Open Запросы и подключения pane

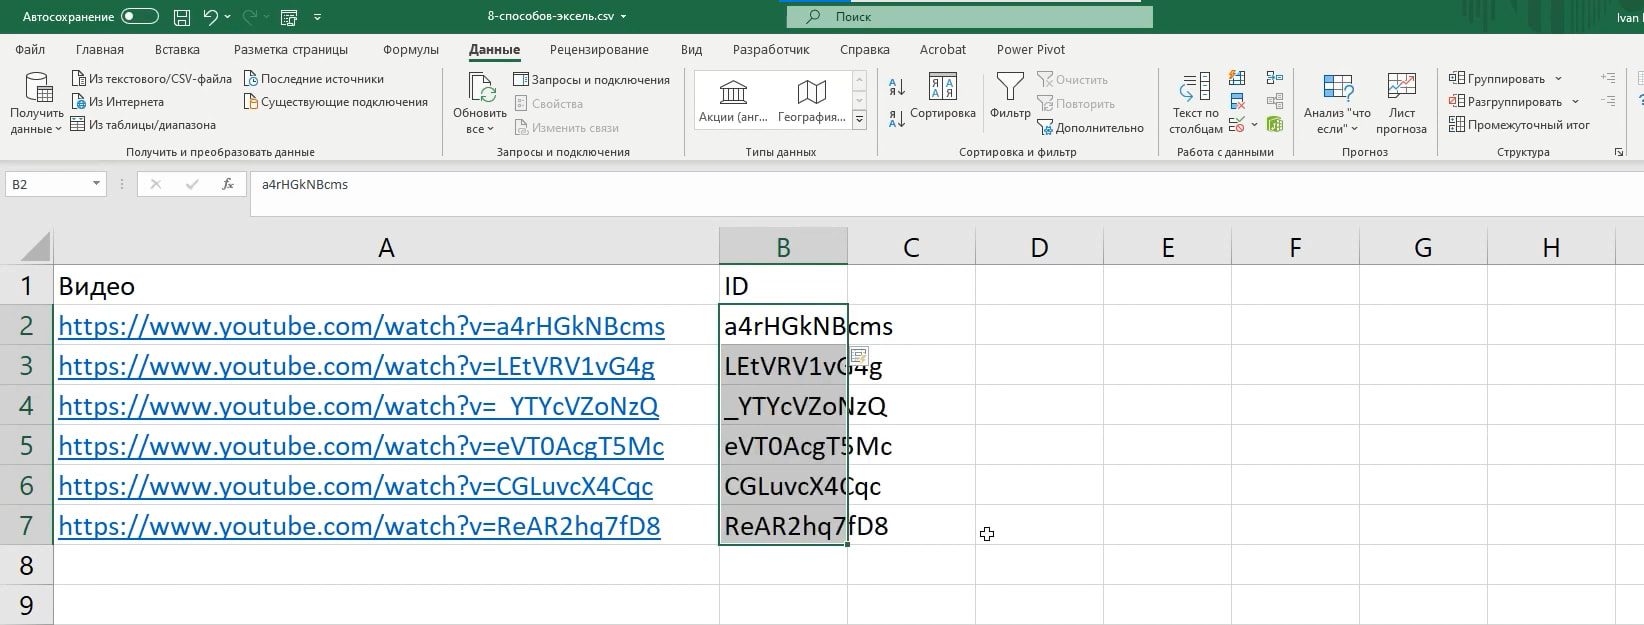tap(591, 80)
